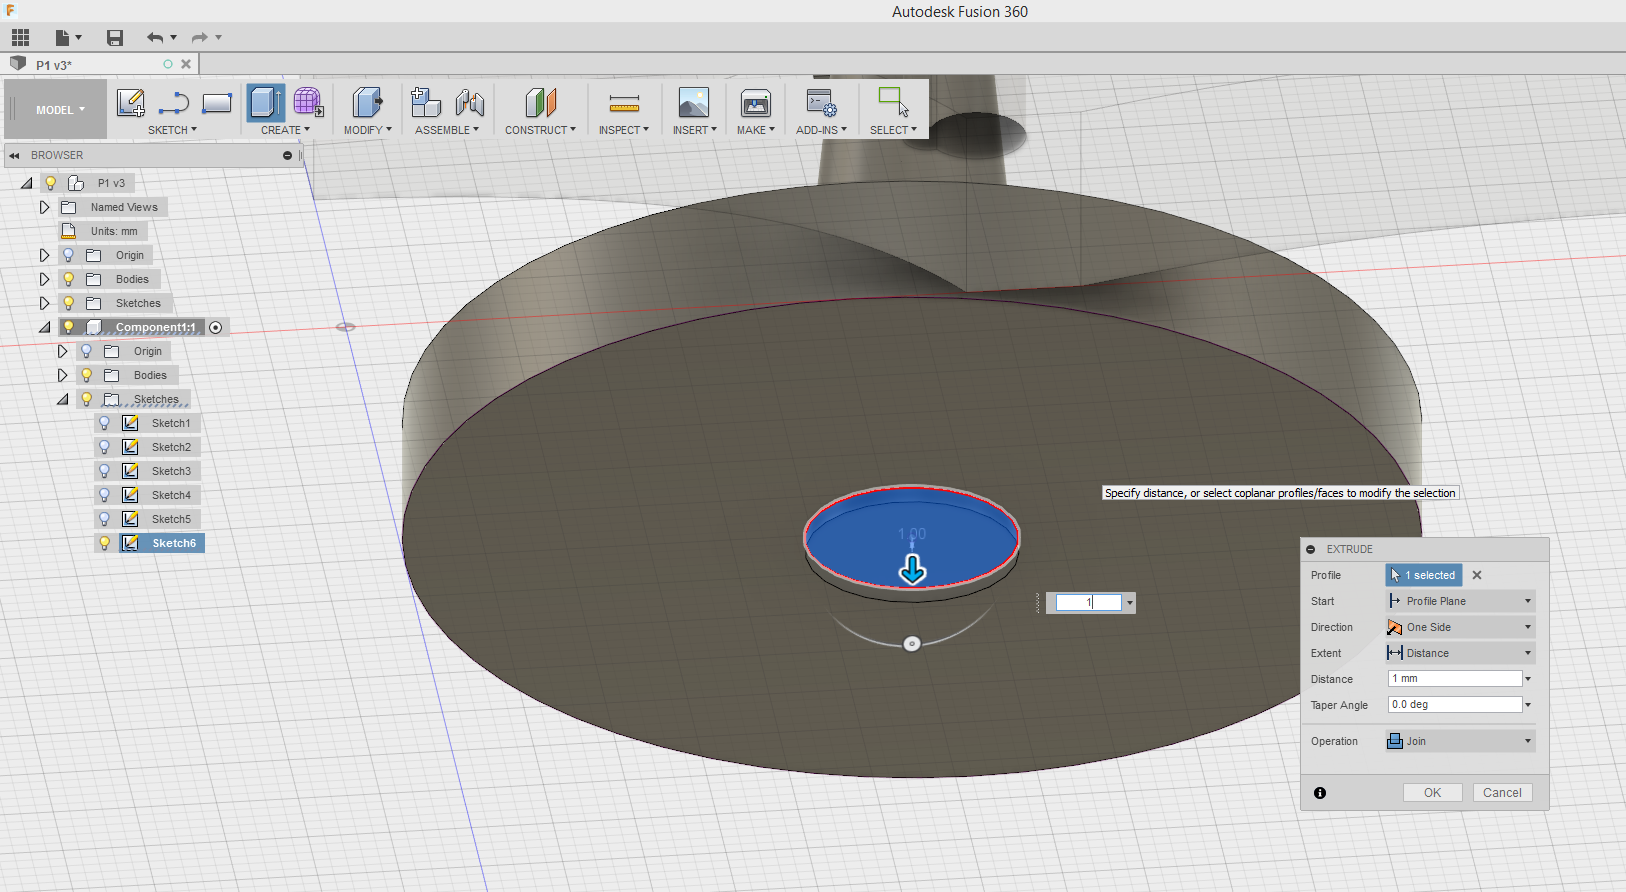This screenshot has height=892, width=1626.
Task: Open the MODIFY menu
Action: tap(367, 130)
